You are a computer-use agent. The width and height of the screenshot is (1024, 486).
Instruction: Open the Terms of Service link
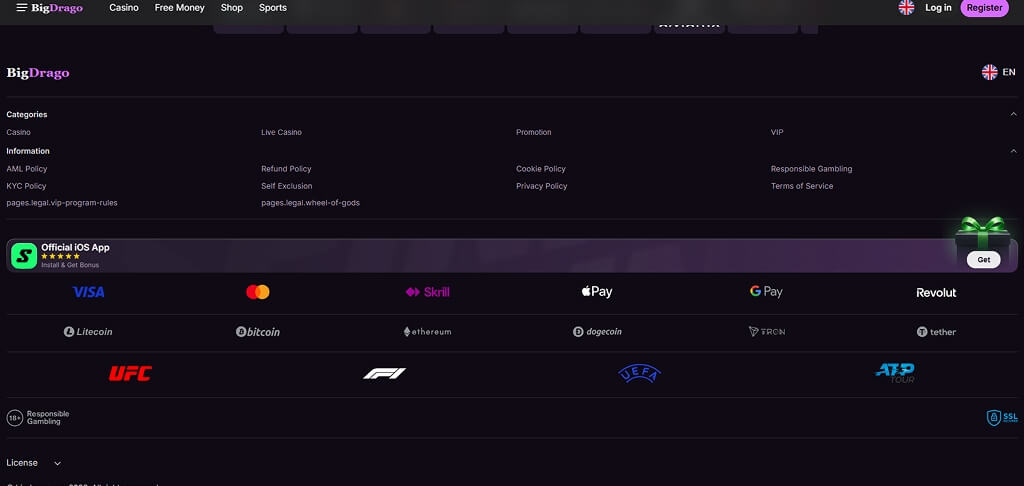pyautogui.click(x=802, y=186)
